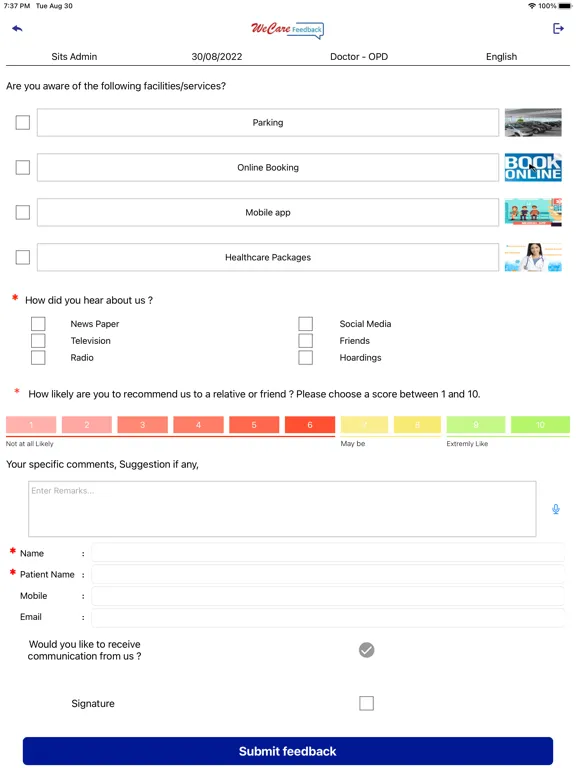Viewport: 576px width, 768px height.
Task: Open the Doctor - OPD selector
Action: (x=359, y=57)
